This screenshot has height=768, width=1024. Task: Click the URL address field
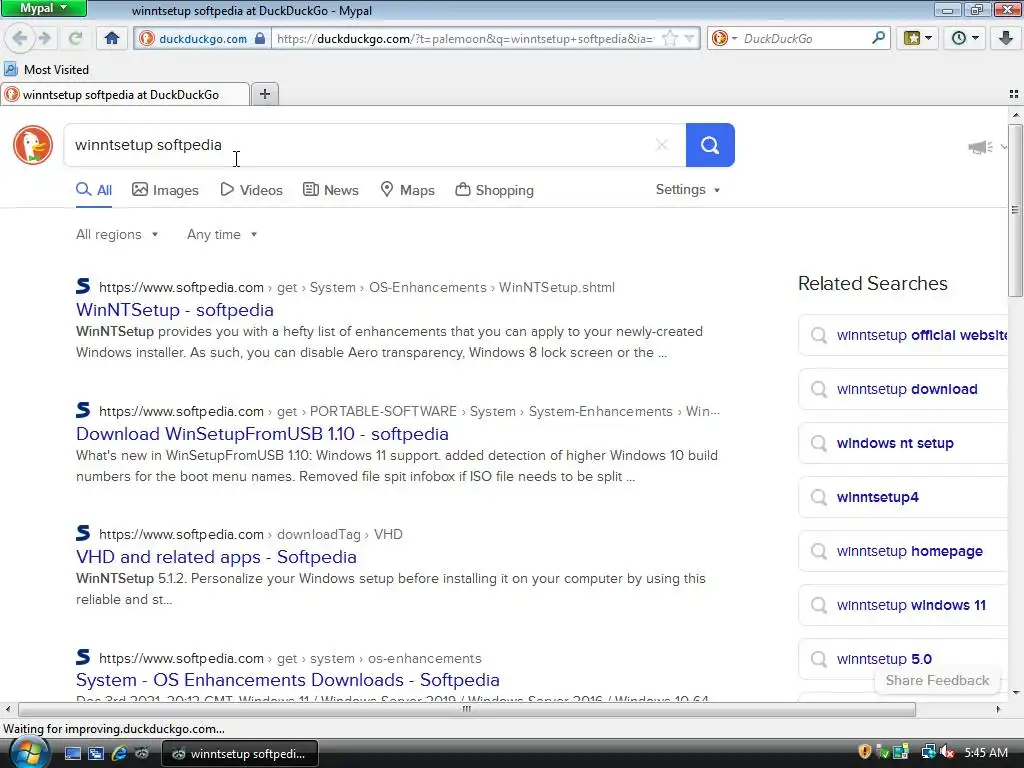point(465,39)
